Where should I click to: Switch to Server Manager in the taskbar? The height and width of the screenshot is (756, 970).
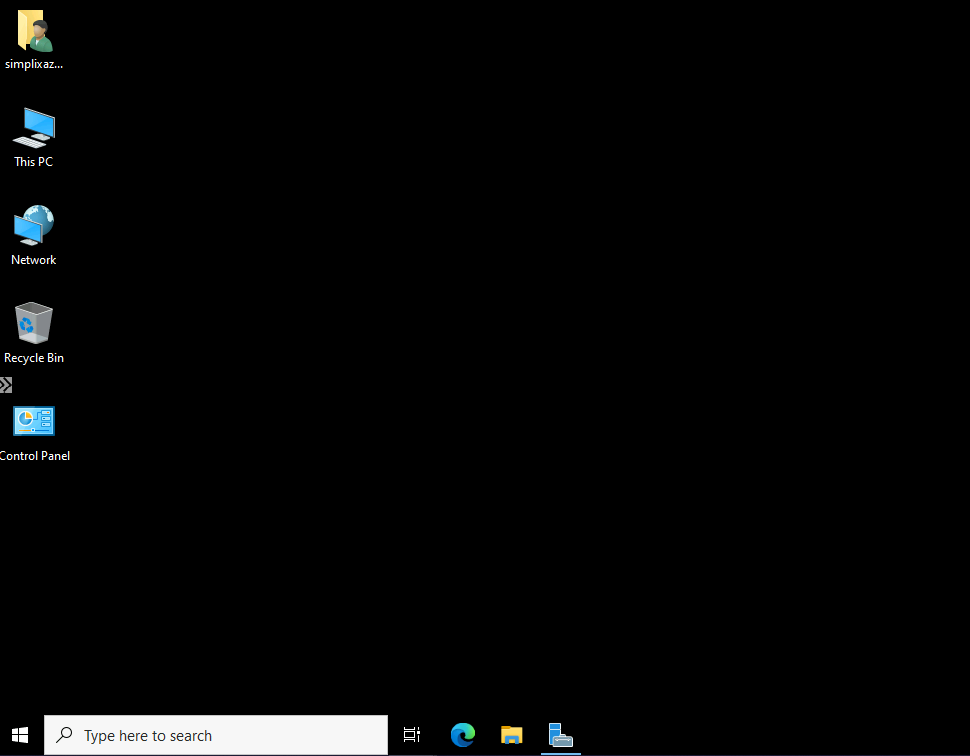560,735
